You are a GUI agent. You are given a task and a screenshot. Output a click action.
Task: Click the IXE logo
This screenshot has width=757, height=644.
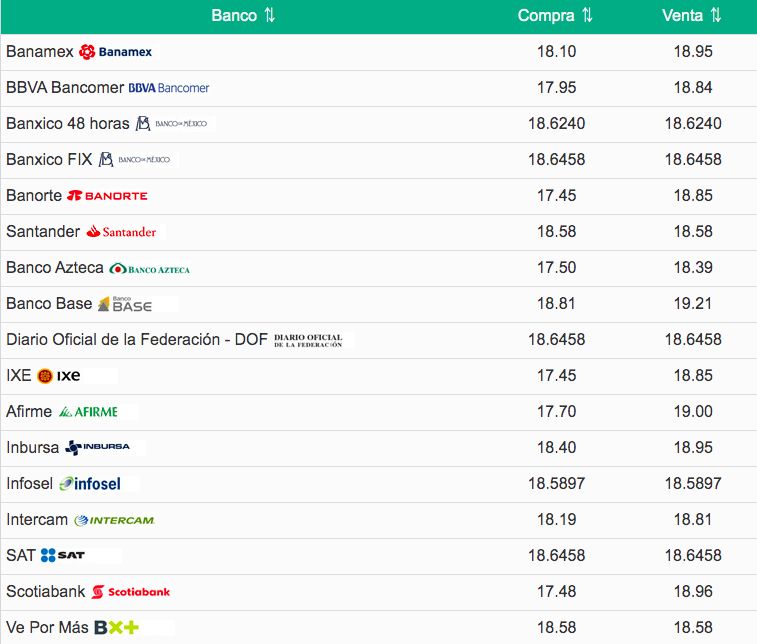(58, 376)
